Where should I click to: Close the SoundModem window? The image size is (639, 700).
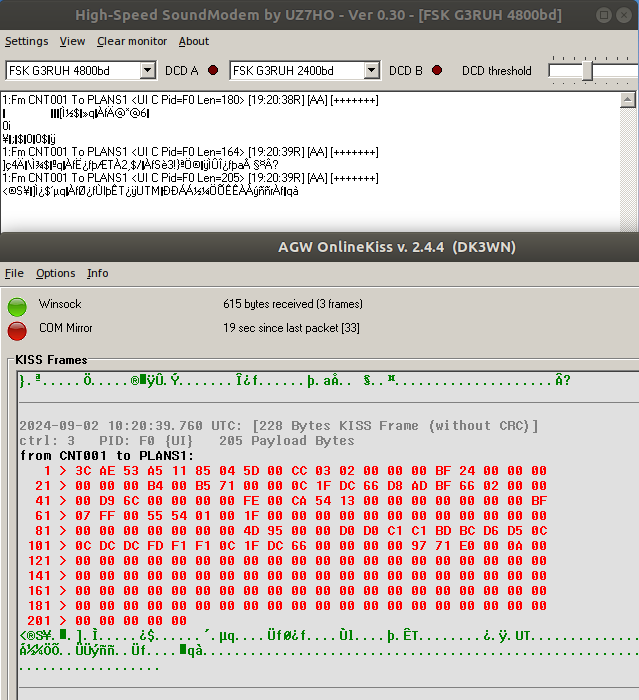(x=623, y=15)
